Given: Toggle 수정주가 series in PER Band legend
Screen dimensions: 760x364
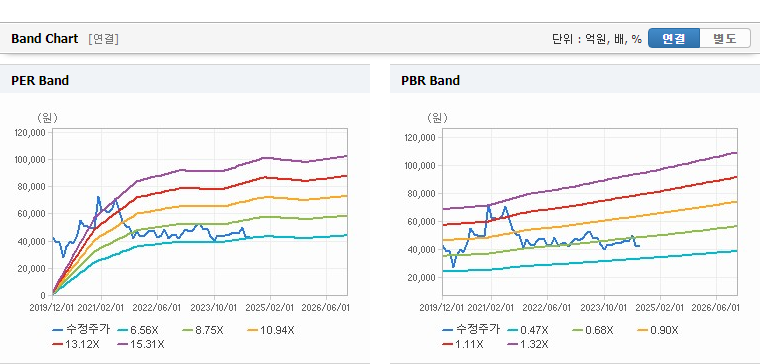Looking at the screenshot, I should tap(81, 330).
